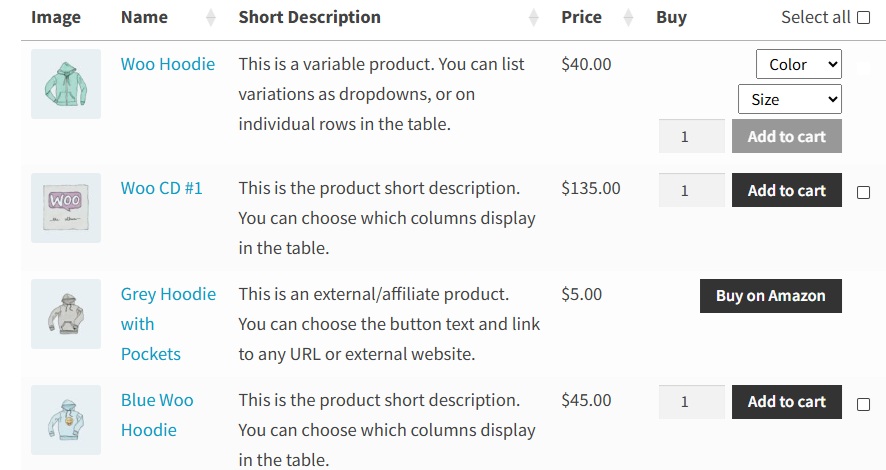
Task: Open the Woo Hoodie product thumbnail
Action: pyautogui.click(x=66, y=84)
